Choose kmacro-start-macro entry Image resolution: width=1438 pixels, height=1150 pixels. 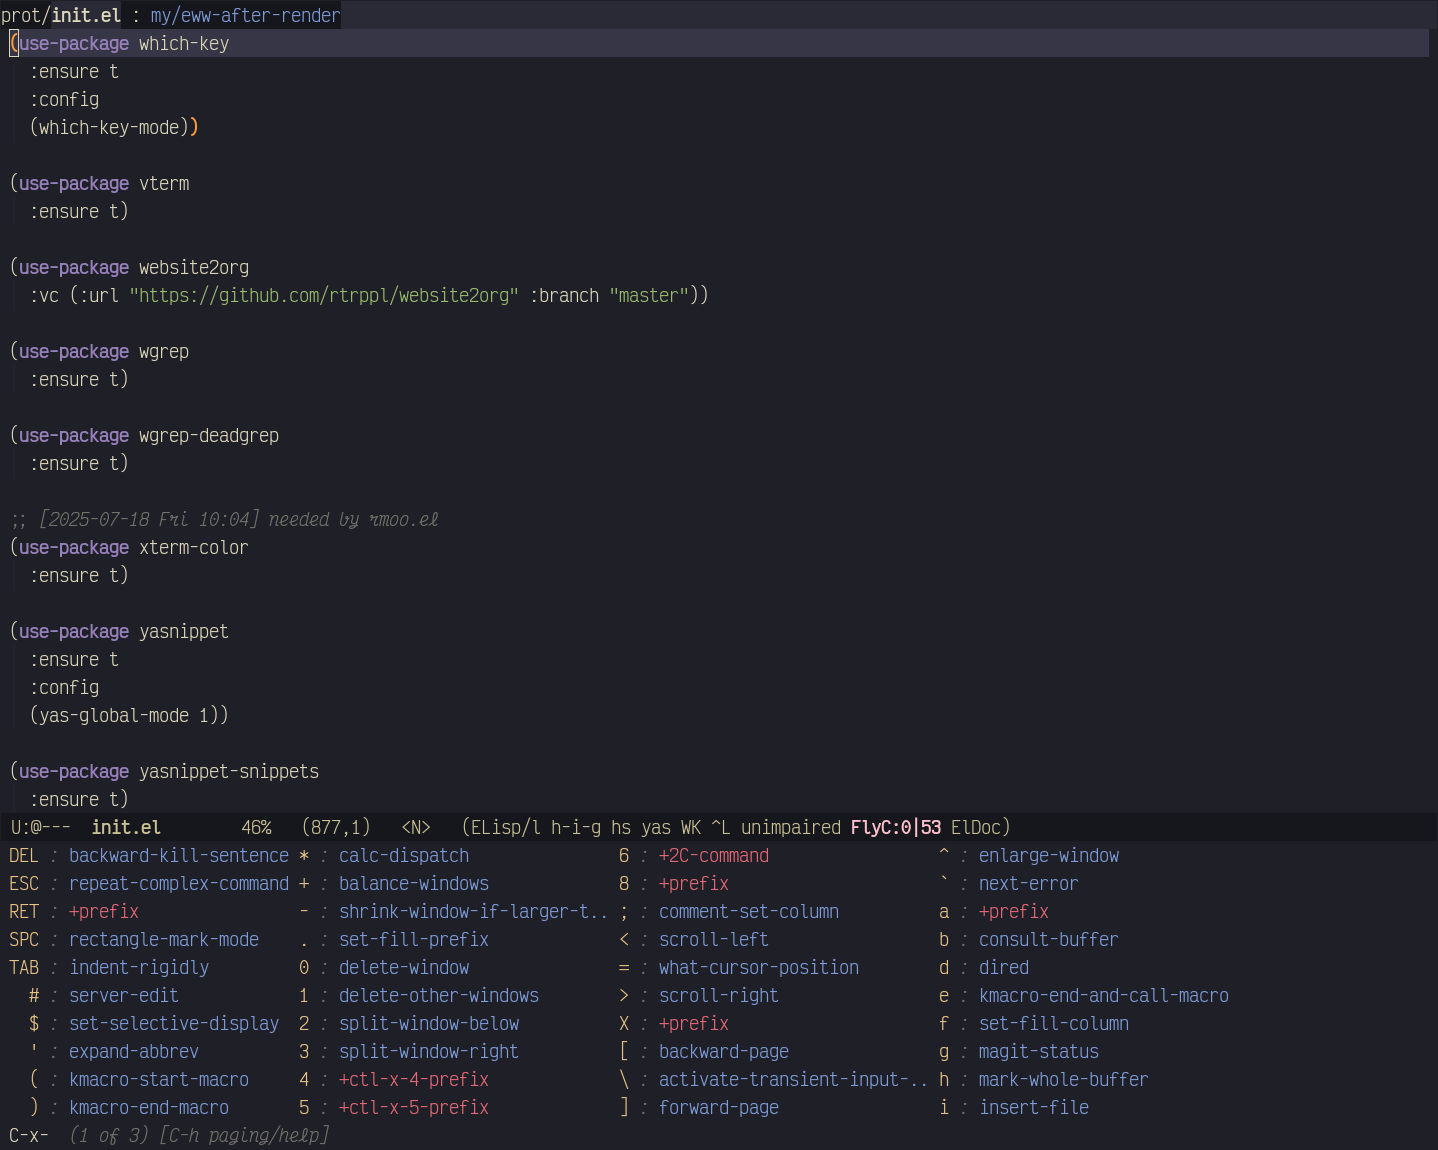point(159,1079)
